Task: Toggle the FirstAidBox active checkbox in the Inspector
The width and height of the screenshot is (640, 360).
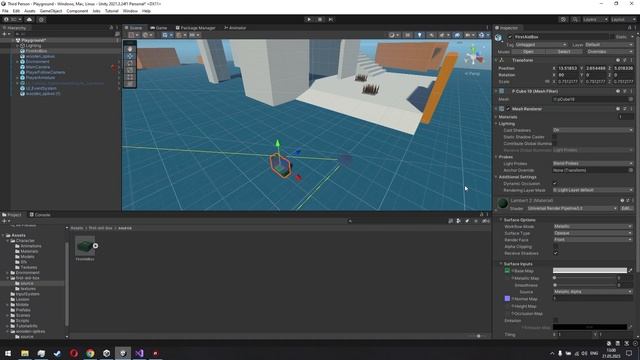Action: 510,37
